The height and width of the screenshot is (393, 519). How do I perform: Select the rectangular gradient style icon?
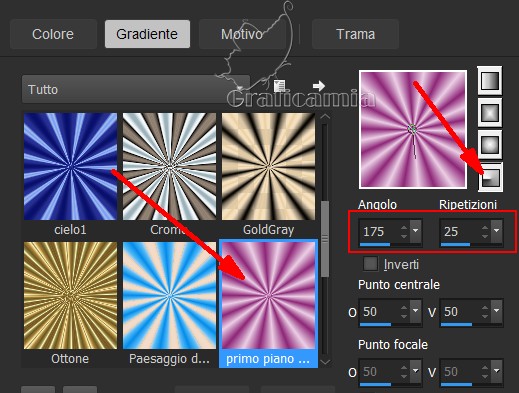click(x=490, y=113)
